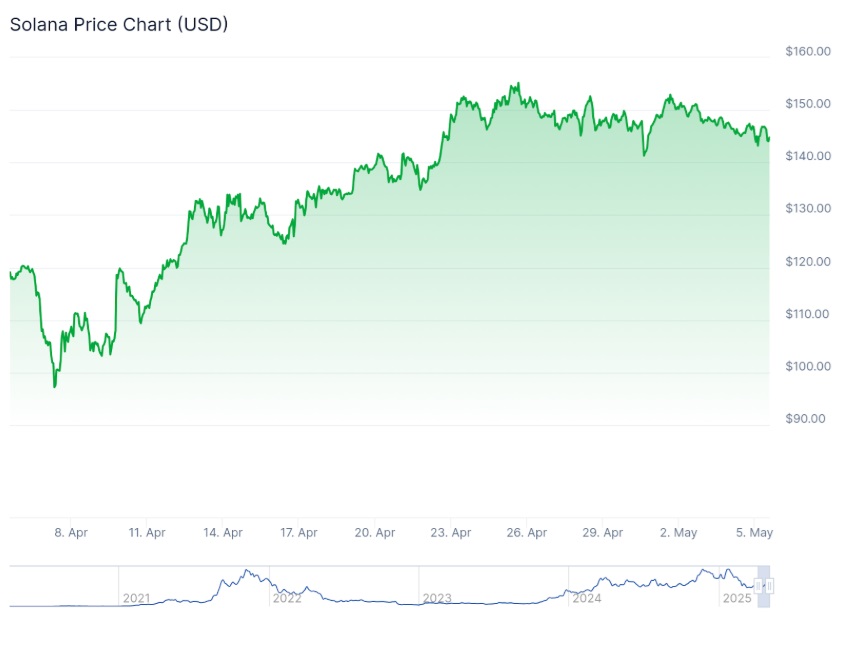Image resolution: width=860 pixels, height=645 pixels.
Task: Click the 2. May date axis label
Action: click(x=679, y=533)
